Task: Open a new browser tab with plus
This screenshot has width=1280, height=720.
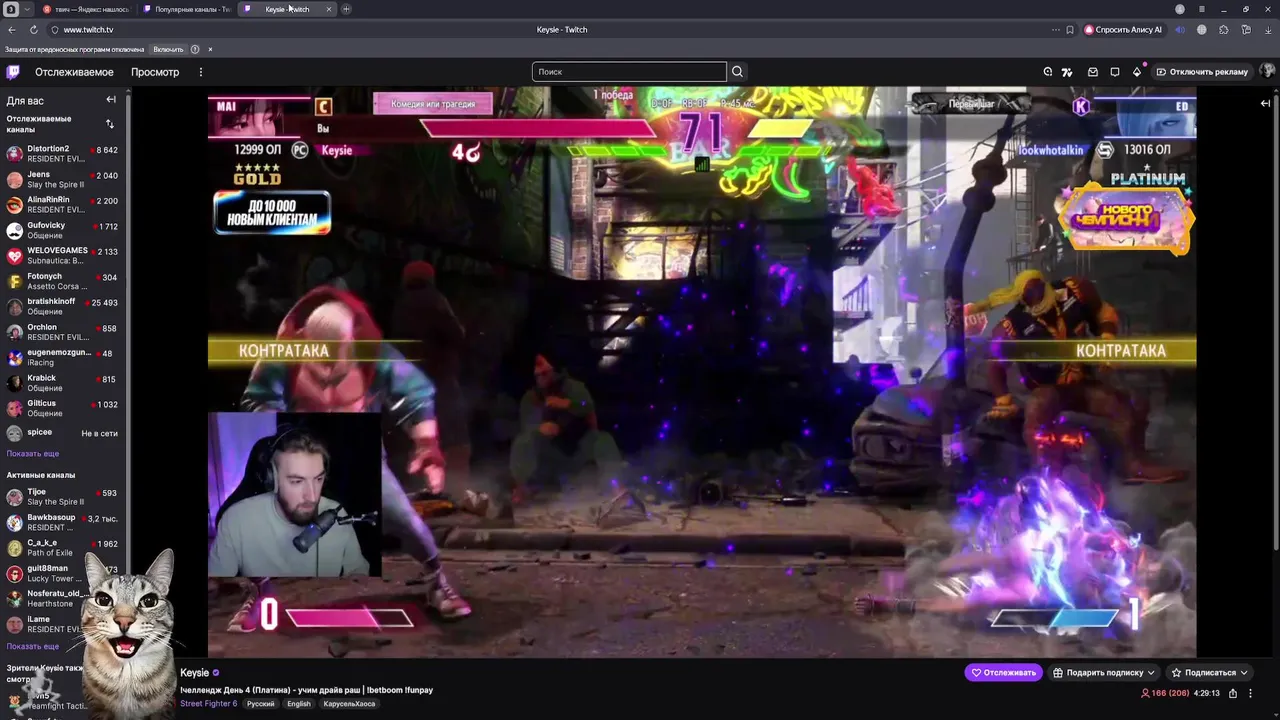Action: 346,9
